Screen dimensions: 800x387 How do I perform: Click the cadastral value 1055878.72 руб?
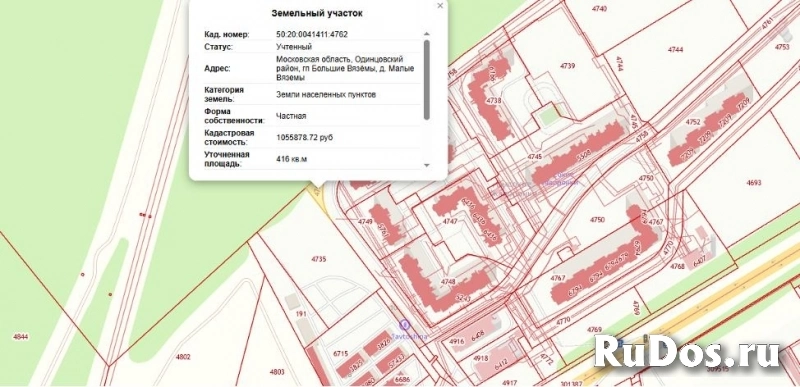[305, 138]
